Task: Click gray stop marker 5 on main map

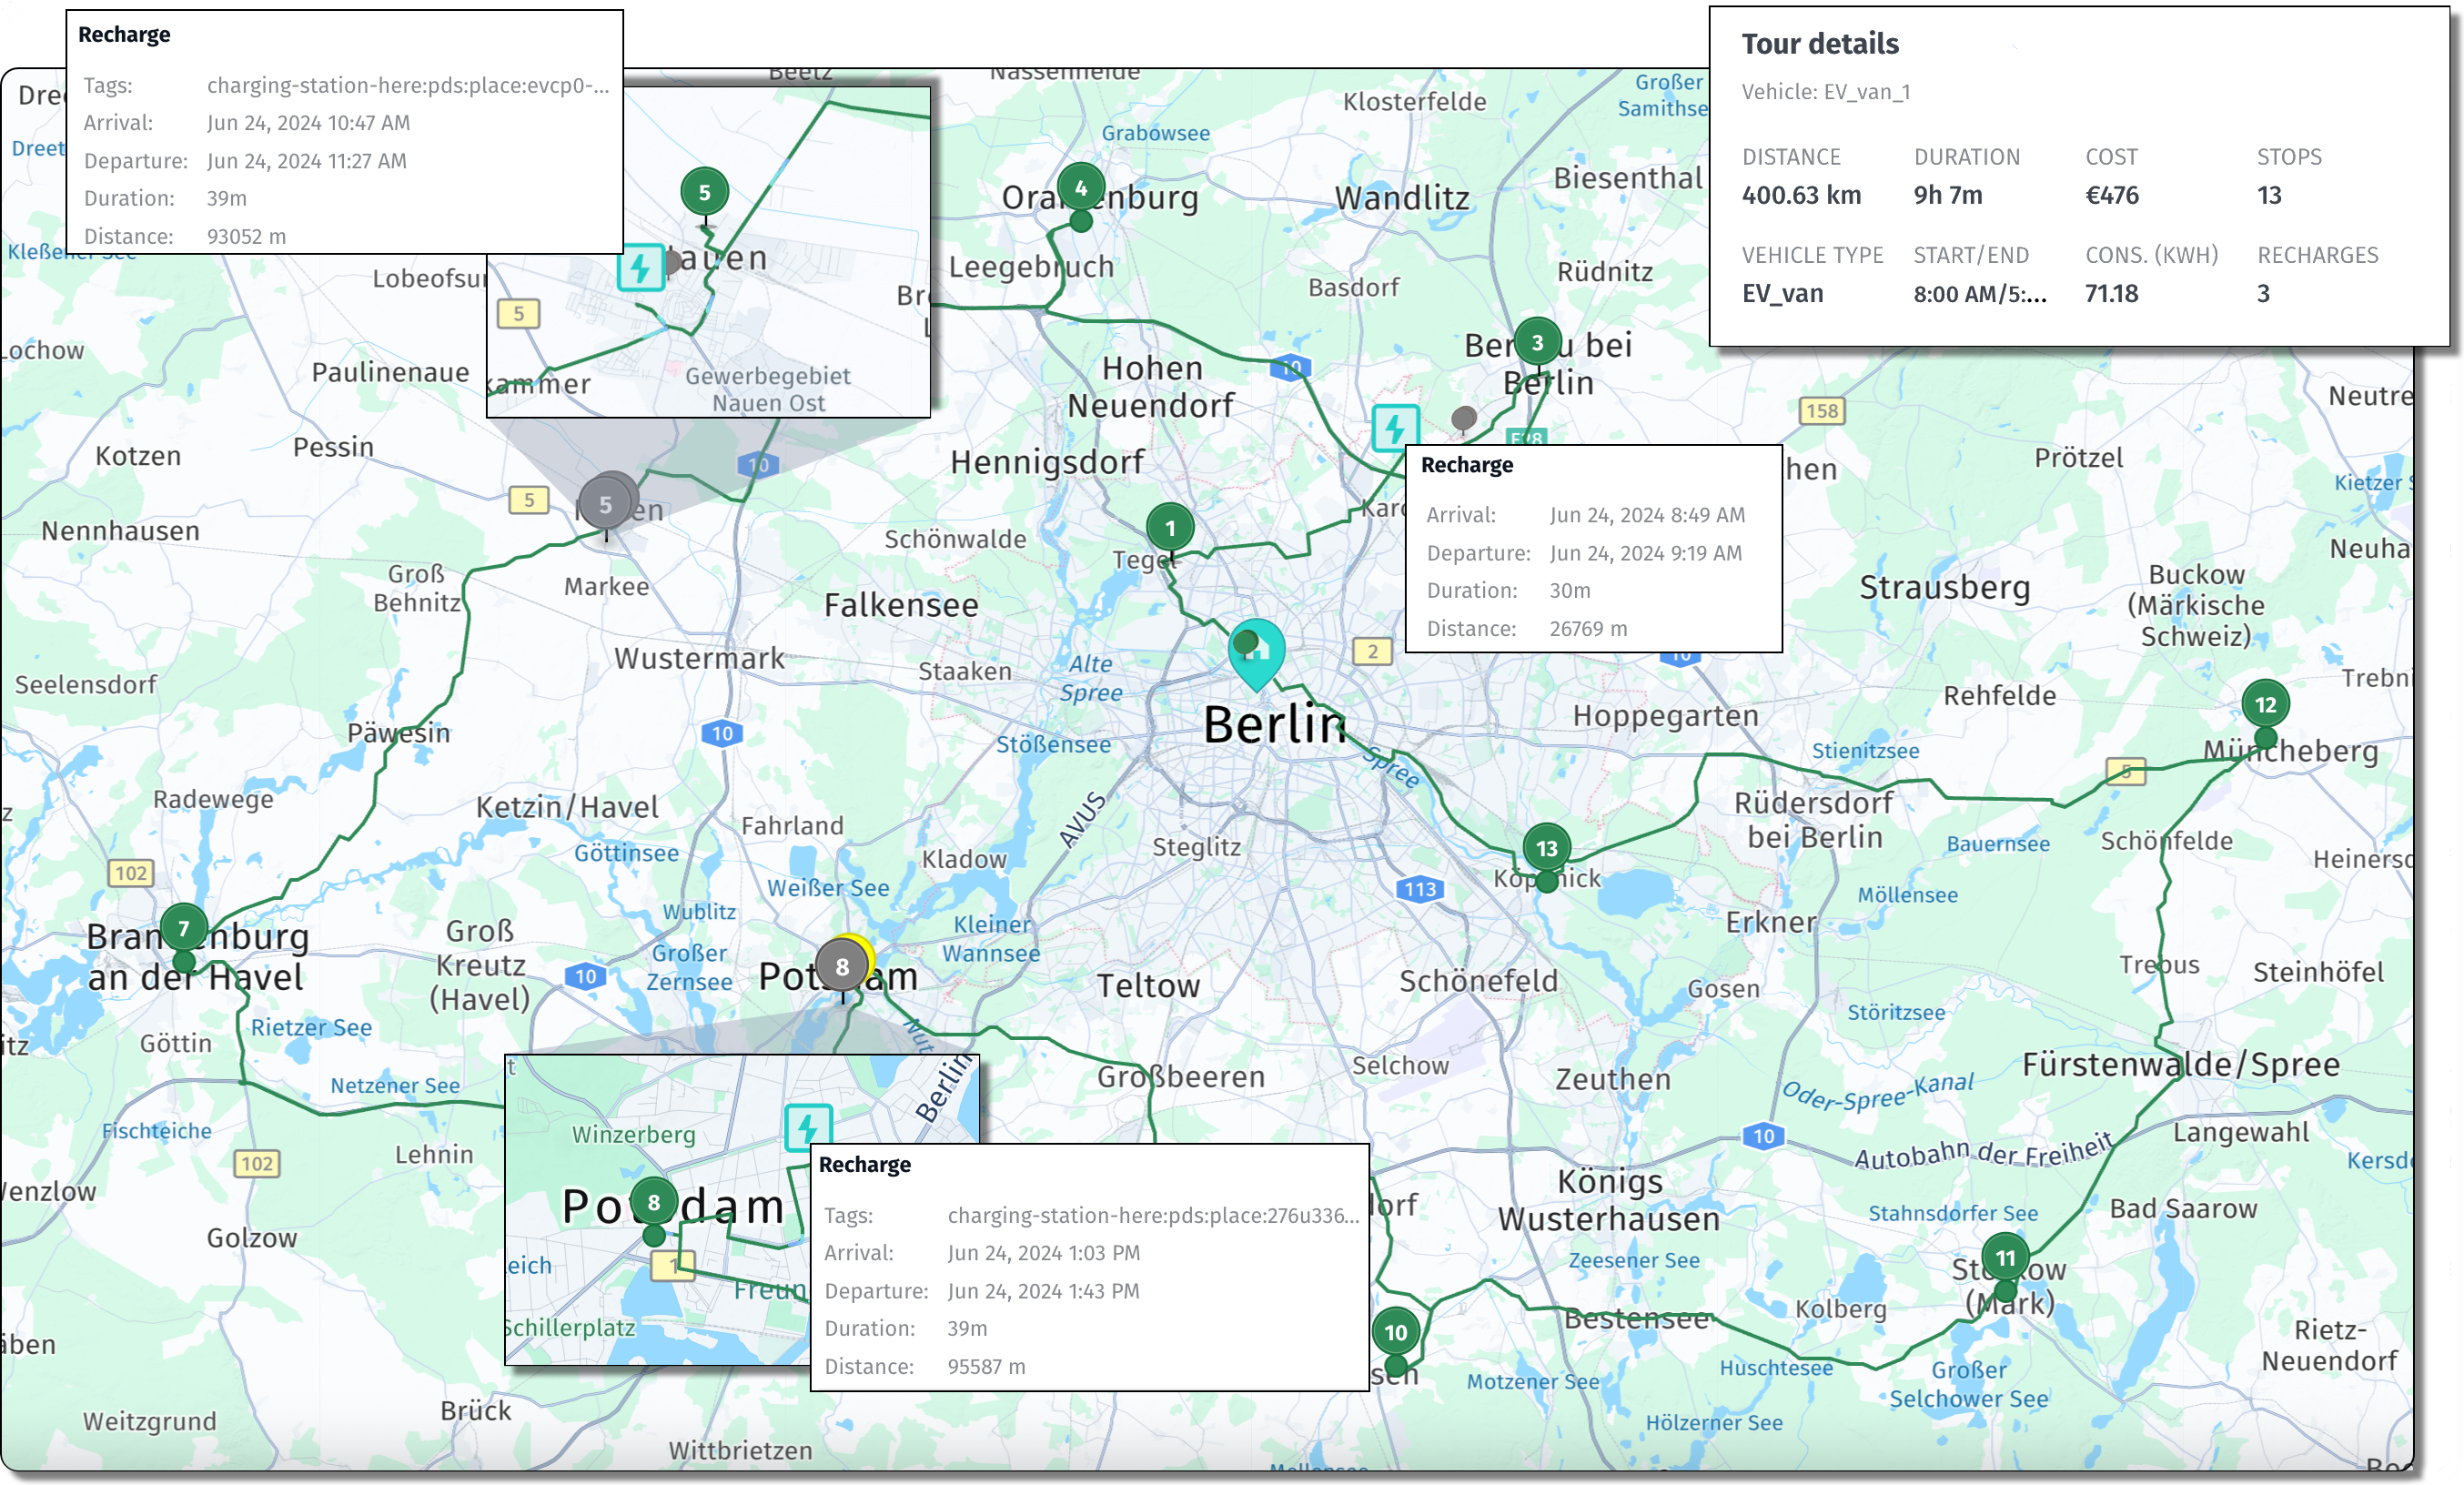Action: [606, 505]
